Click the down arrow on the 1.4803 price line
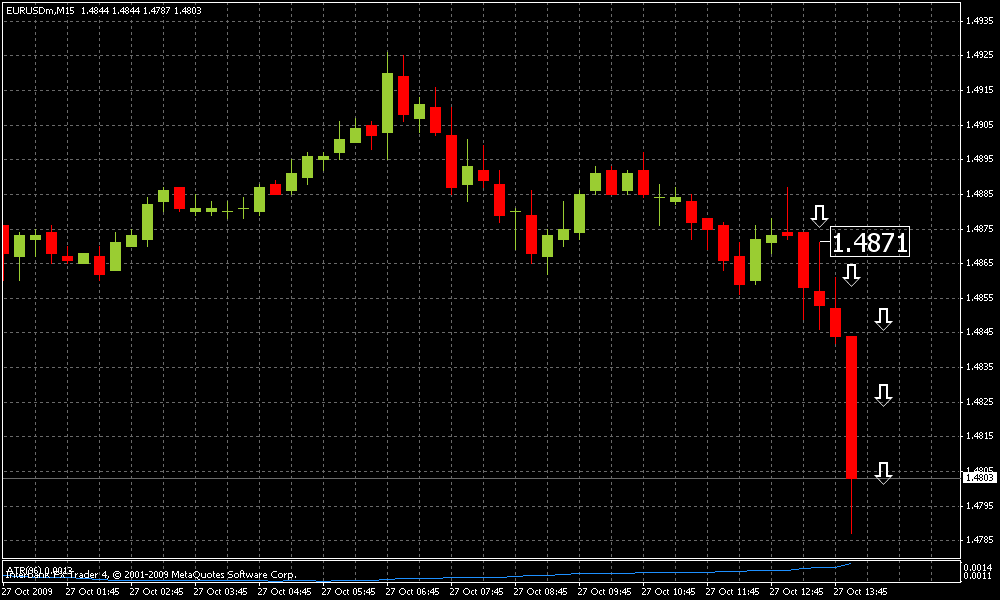1000x600 pixels. tap(883, 473)
